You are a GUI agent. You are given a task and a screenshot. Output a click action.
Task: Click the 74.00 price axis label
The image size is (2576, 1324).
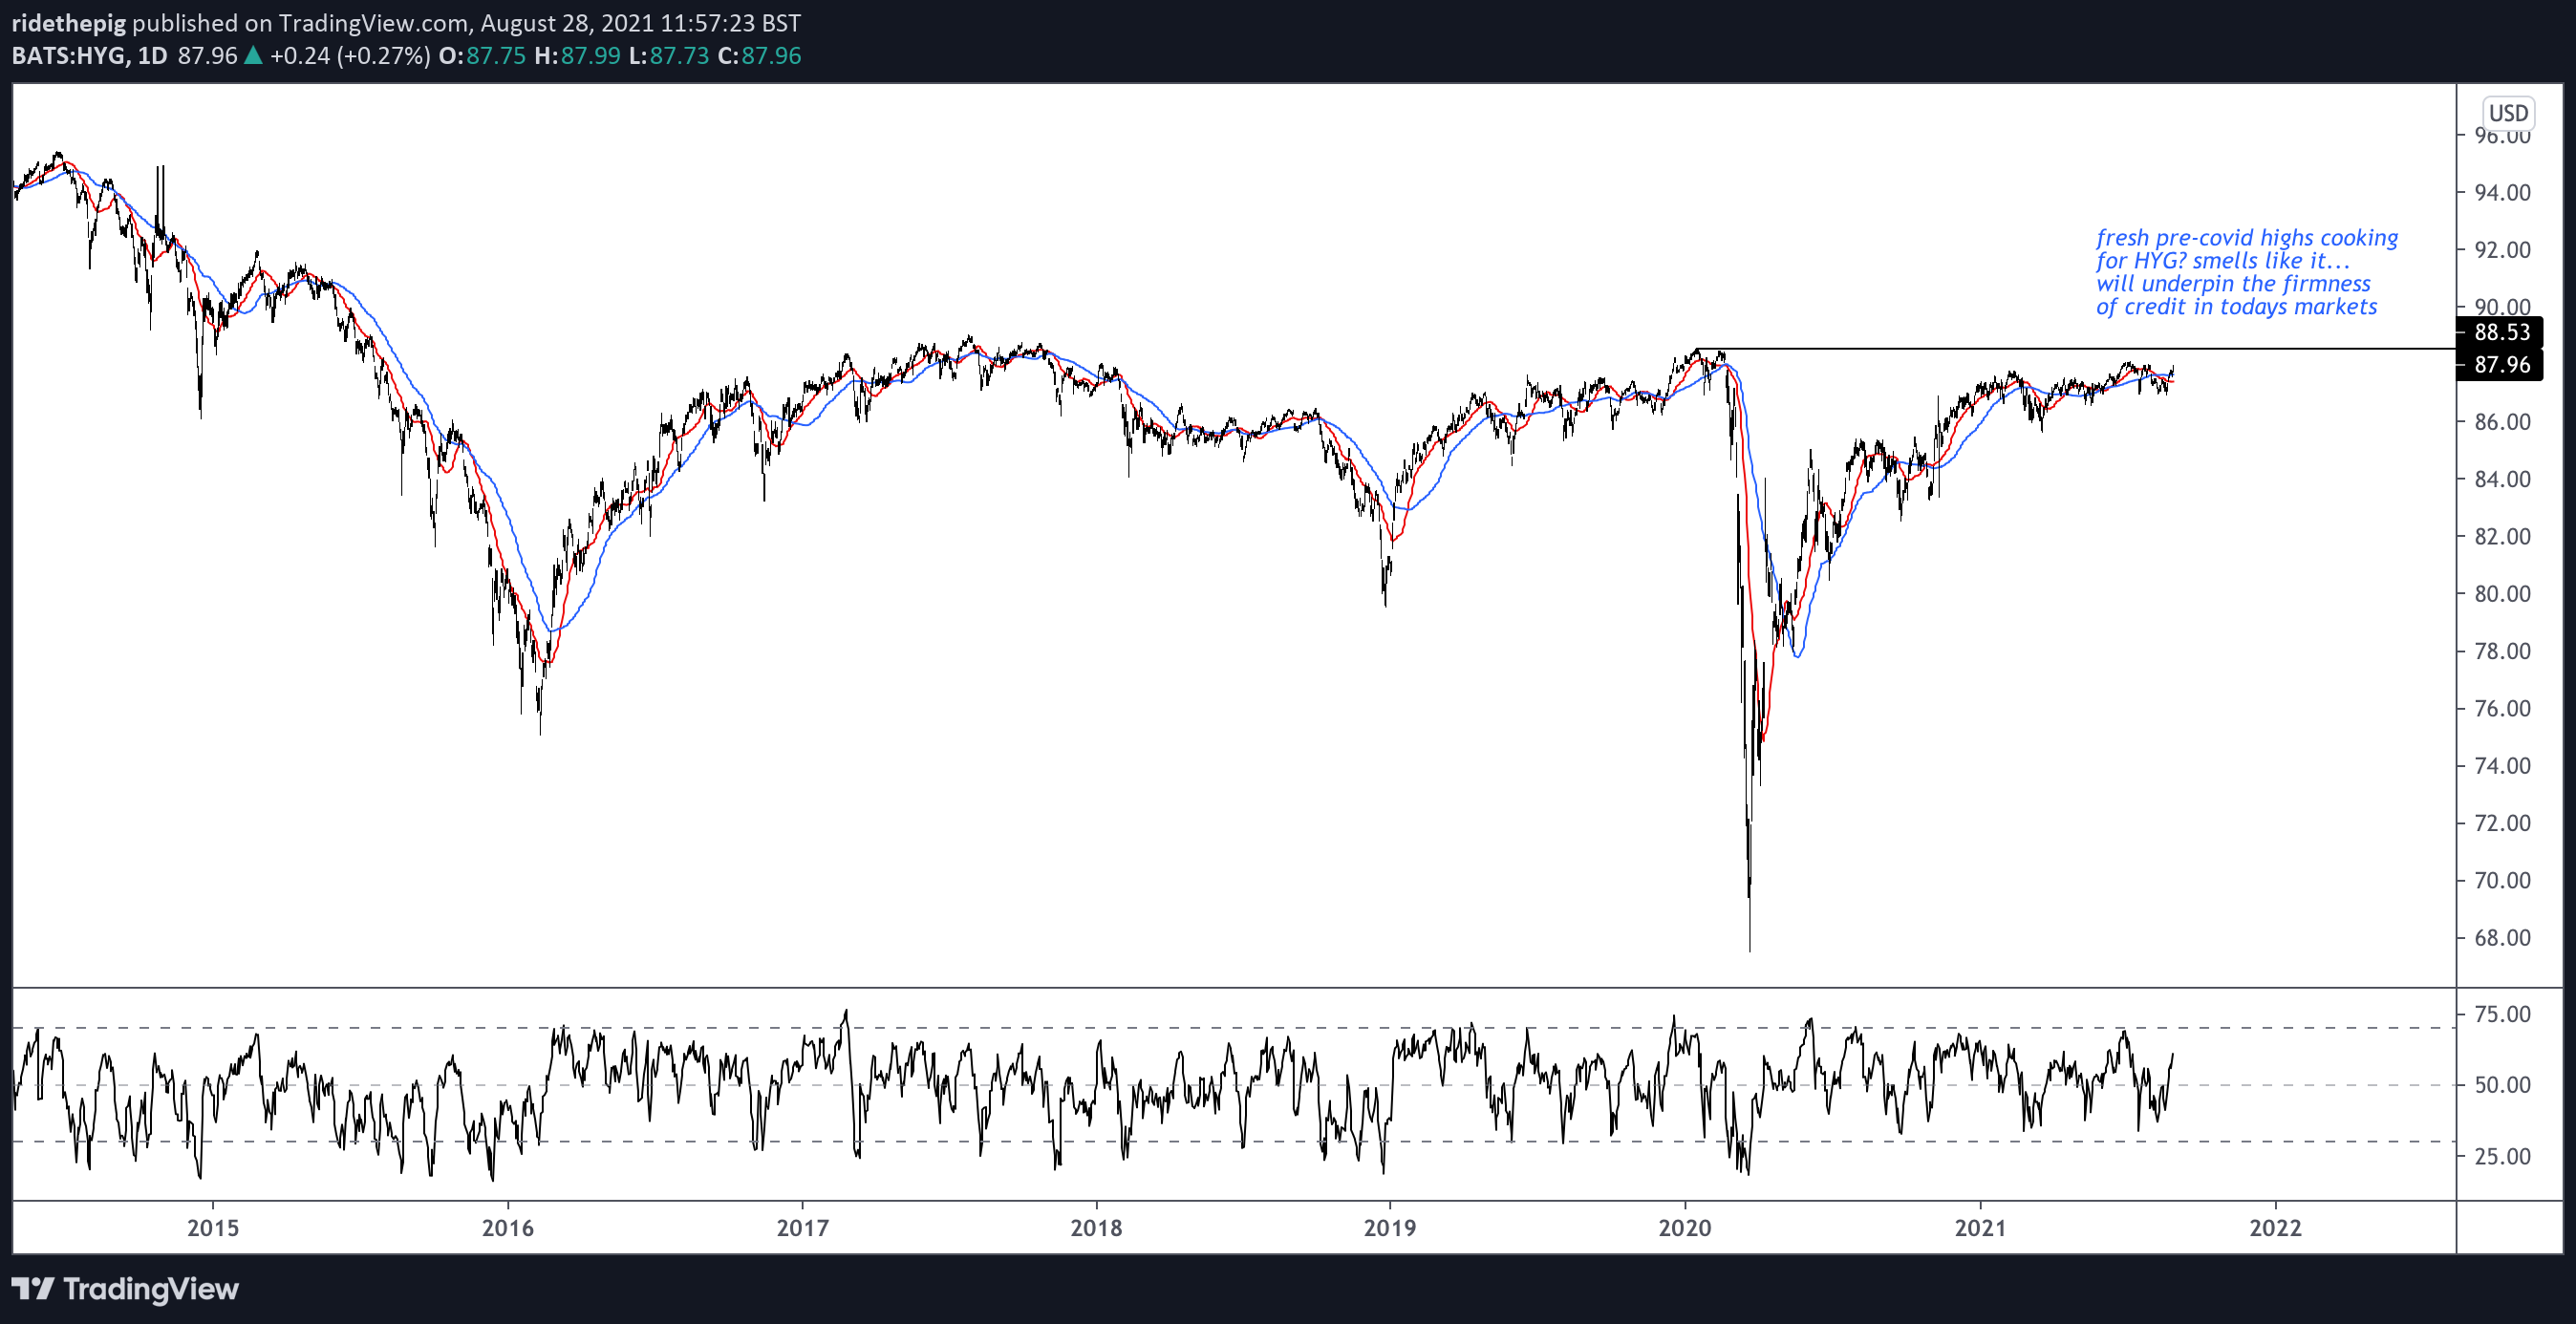click(x=2502, y=766)
